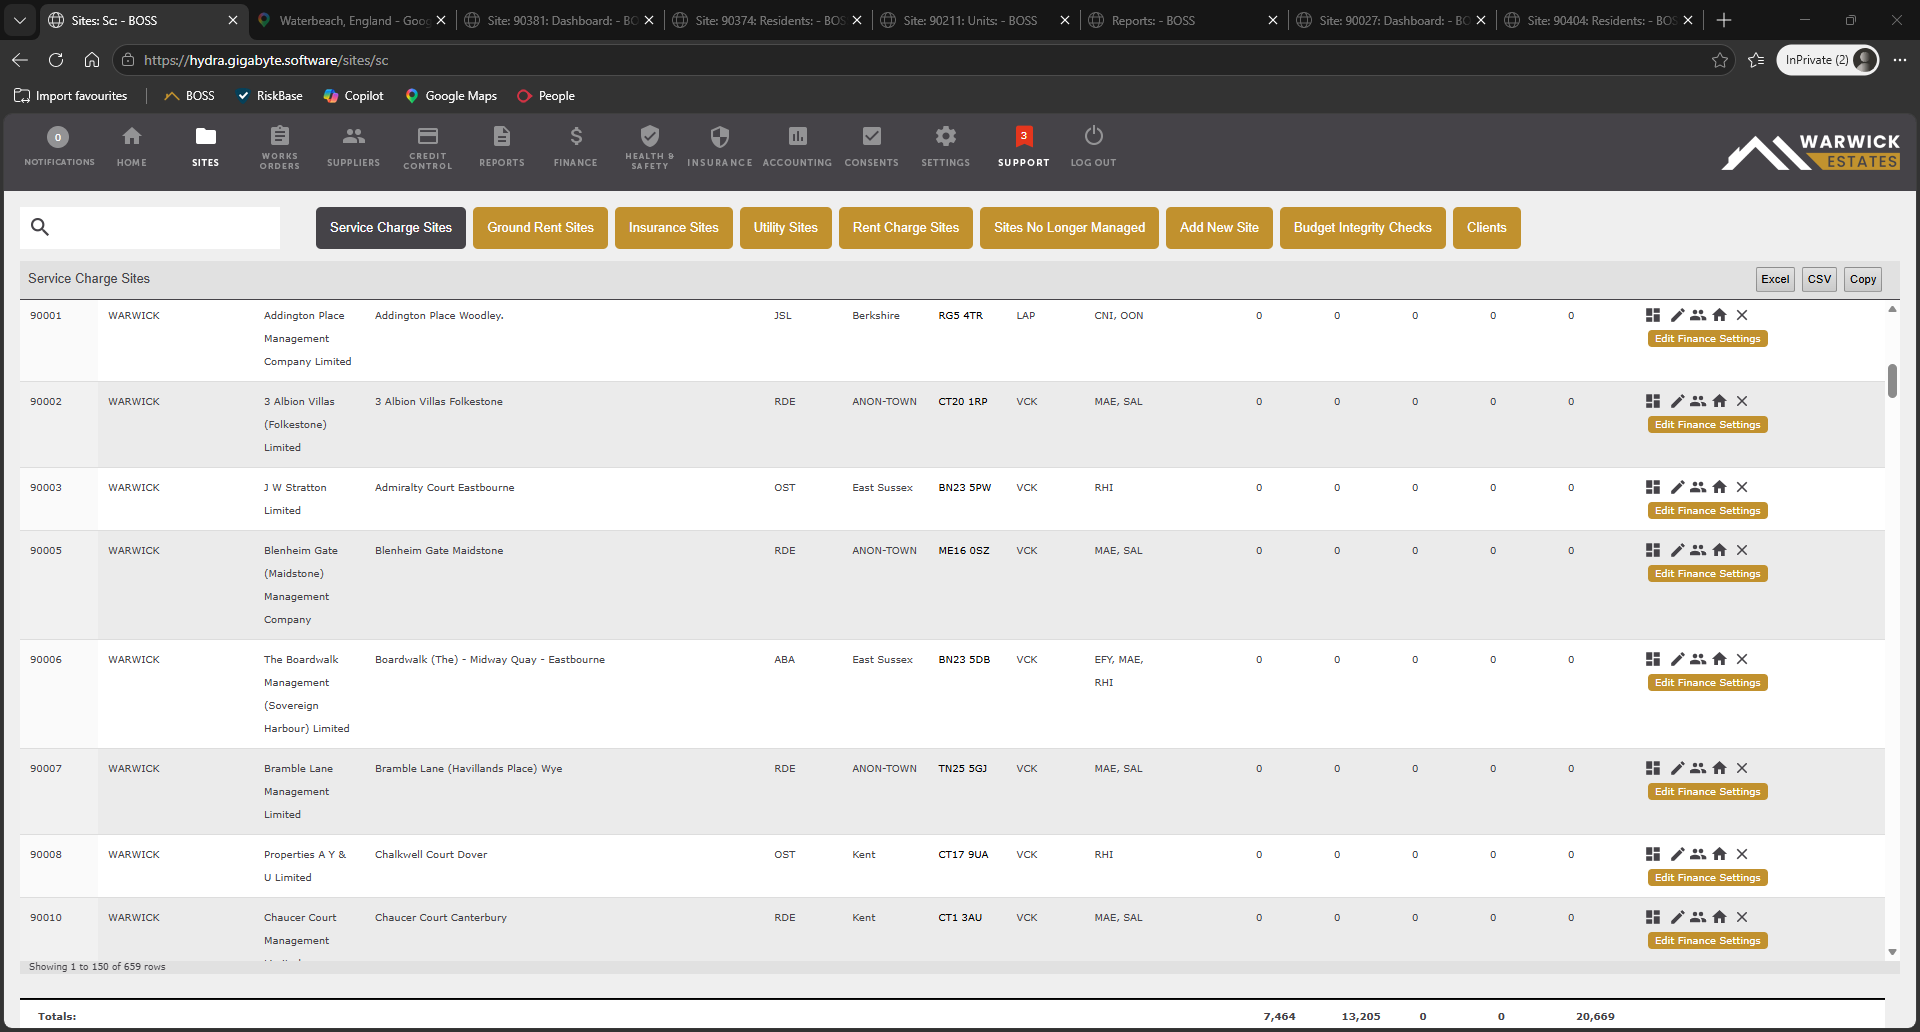Click the table vertical scrollbar thumb
This screenshot has width=1920, height=1032.
1892,381
